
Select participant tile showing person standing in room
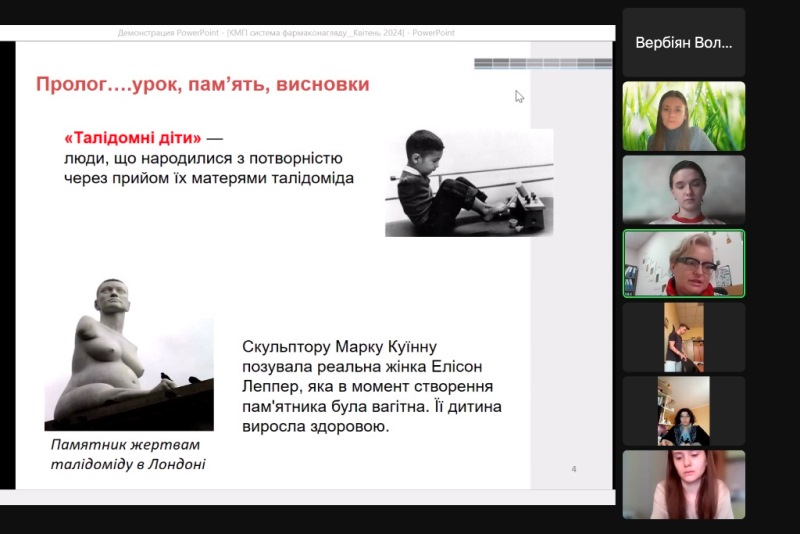coord(684,337)
